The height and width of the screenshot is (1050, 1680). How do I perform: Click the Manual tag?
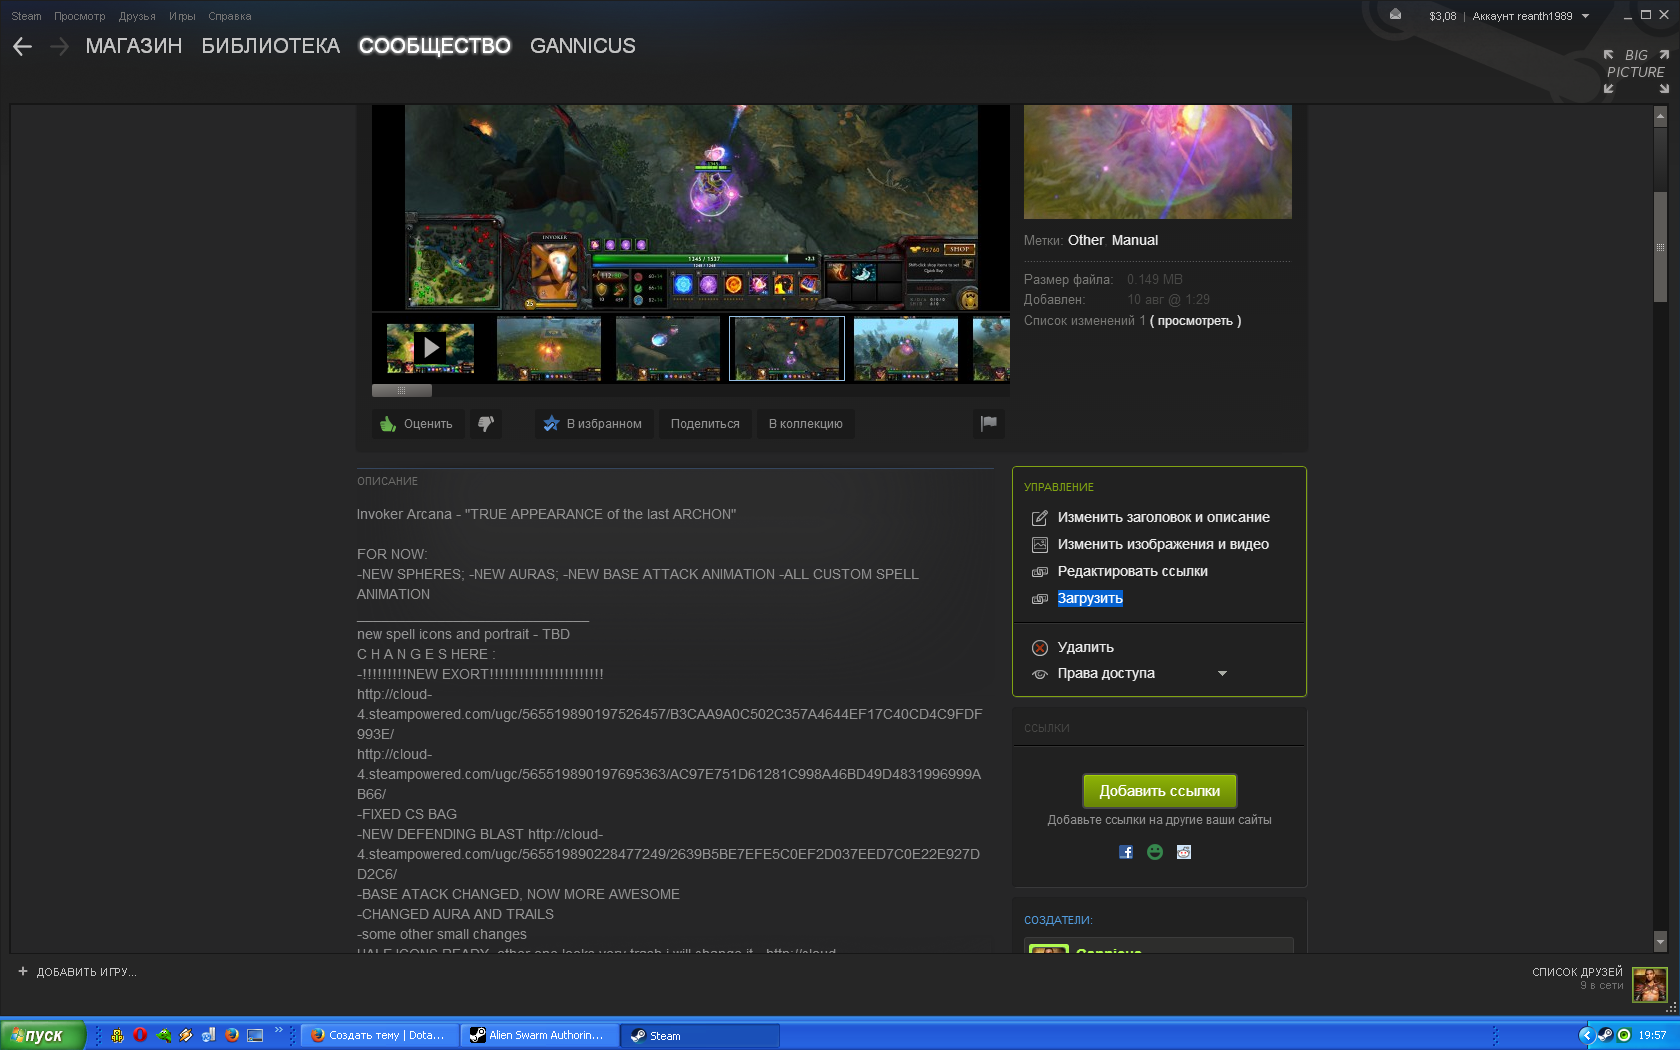pyautogui.click(x=1135, y=240)
